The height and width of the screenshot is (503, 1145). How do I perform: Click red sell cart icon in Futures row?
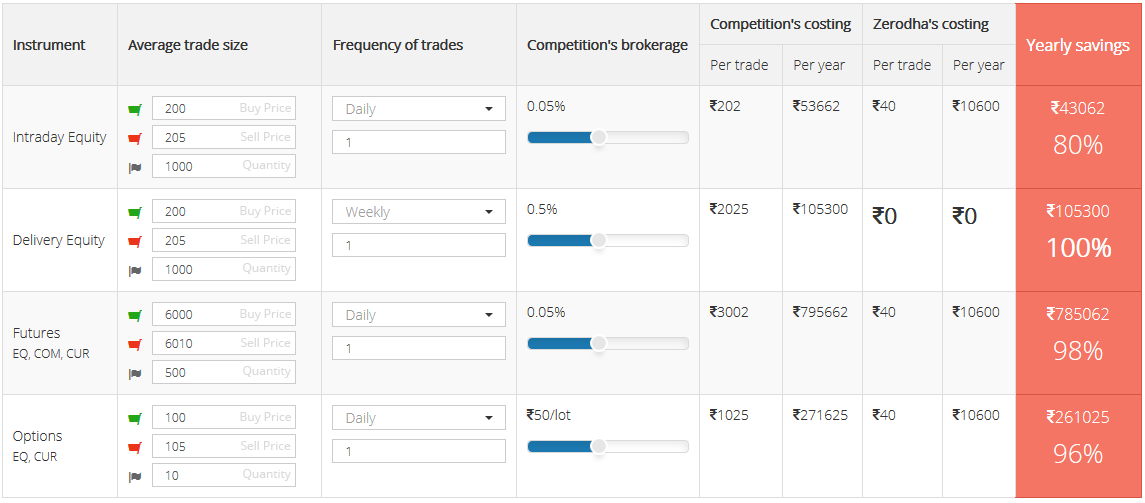[134, 344]
